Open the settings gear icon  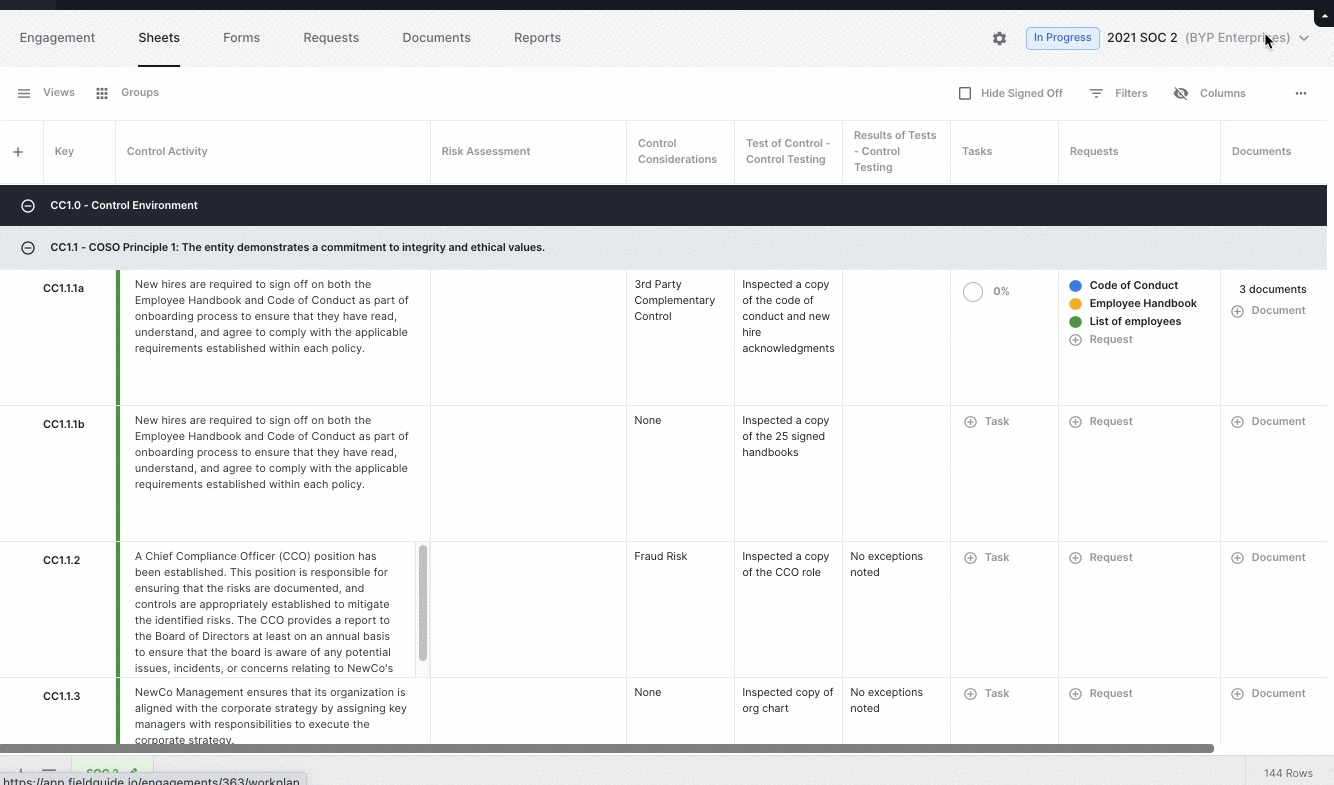pos(999,38)
